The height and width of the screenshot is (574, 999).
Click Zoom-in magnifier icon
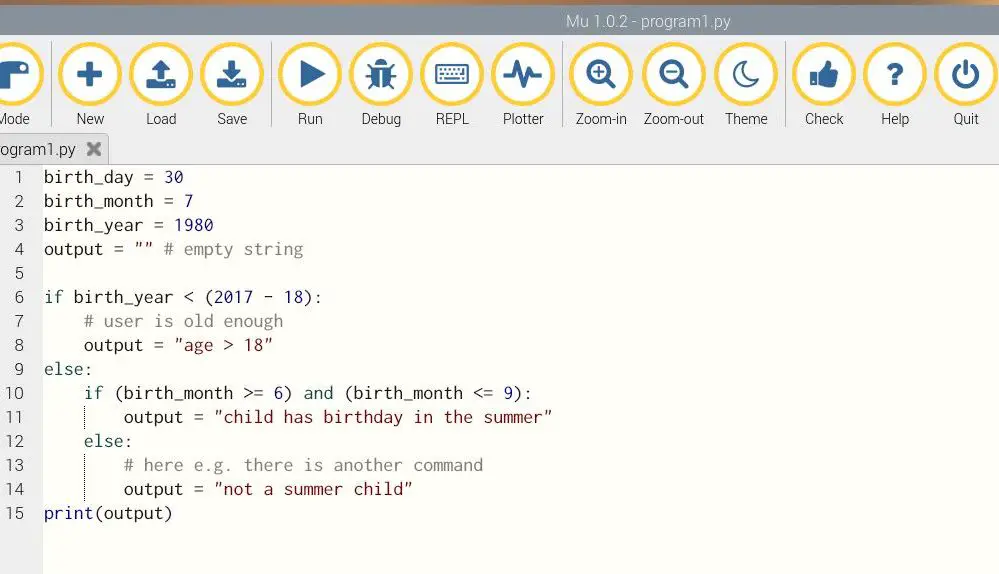click(601, 75)
